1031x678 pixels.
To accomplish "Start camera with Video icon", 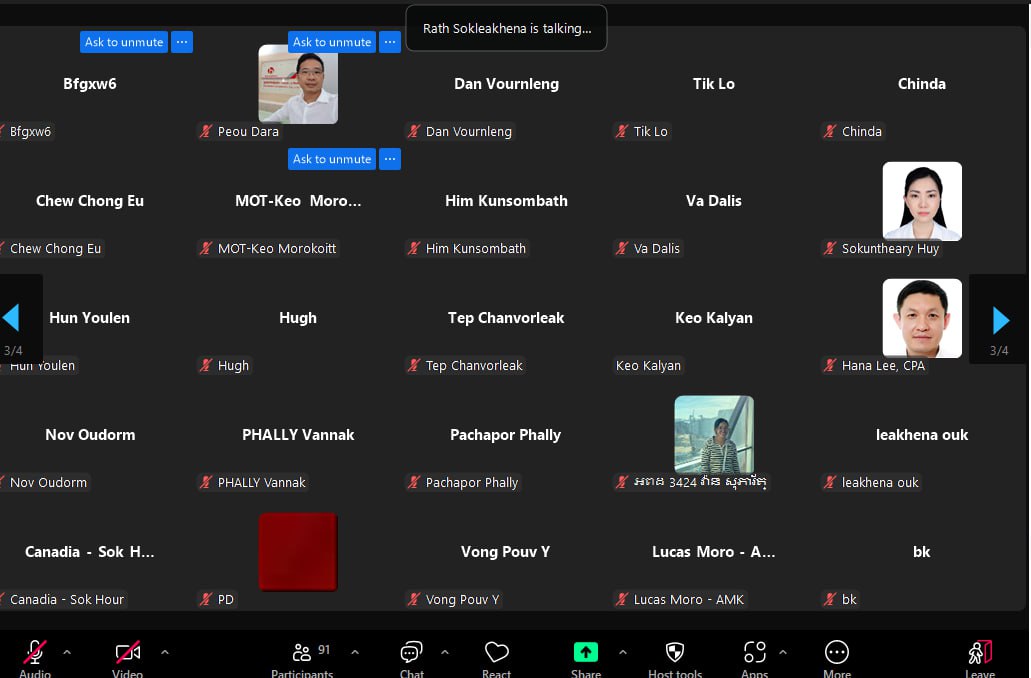I will (x=128, y=652).
